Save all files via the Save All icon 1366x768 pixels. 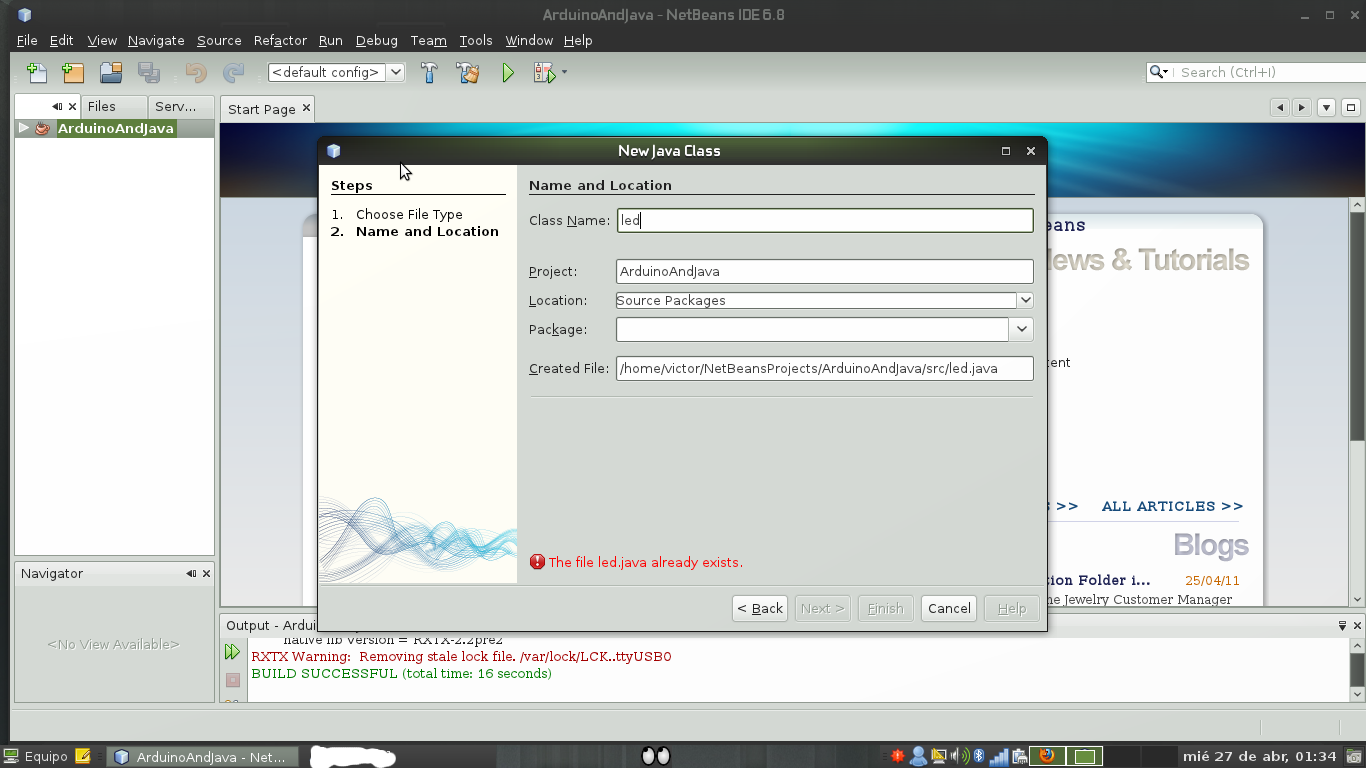pos(149,72)
